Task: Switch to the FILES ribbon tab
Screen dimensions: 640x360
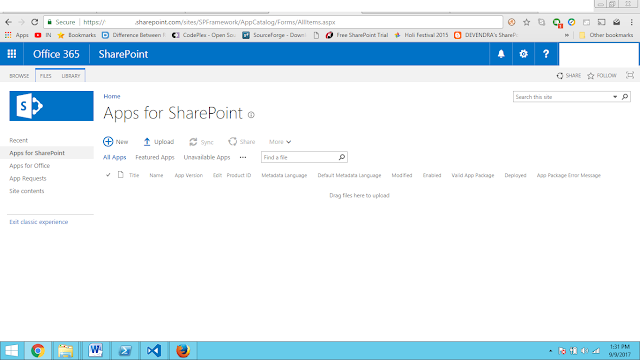Action: pyautogui.click(x=45, y=76)
